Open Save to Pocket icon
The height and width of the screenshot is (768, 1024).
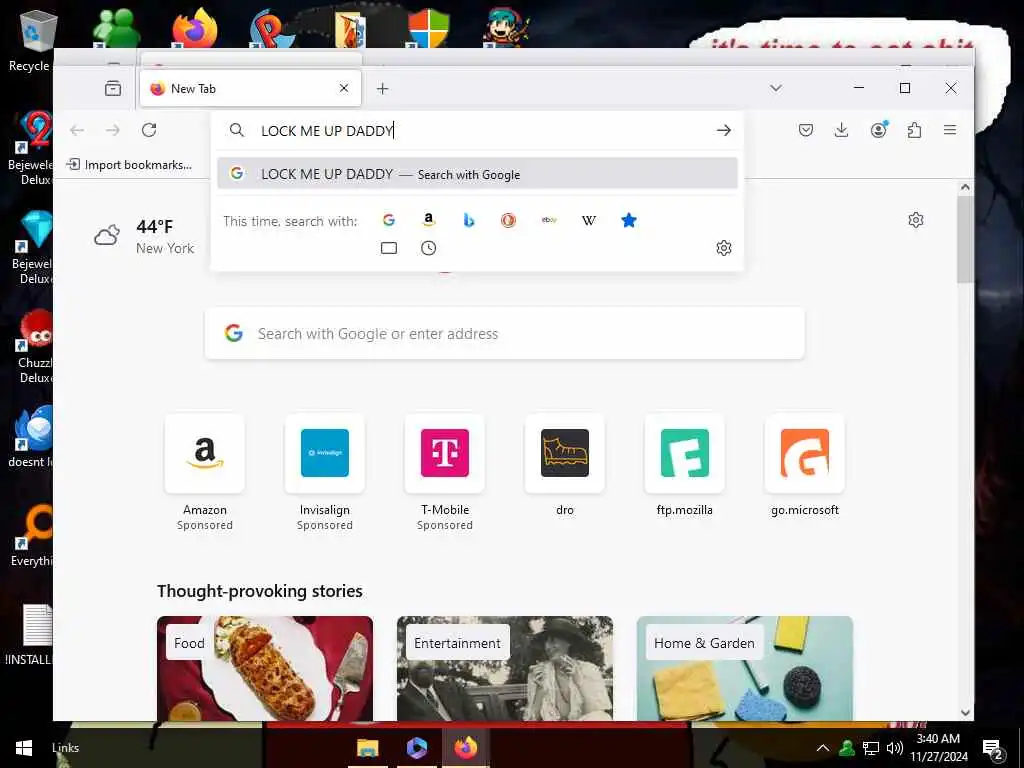(x=806, y=130)
